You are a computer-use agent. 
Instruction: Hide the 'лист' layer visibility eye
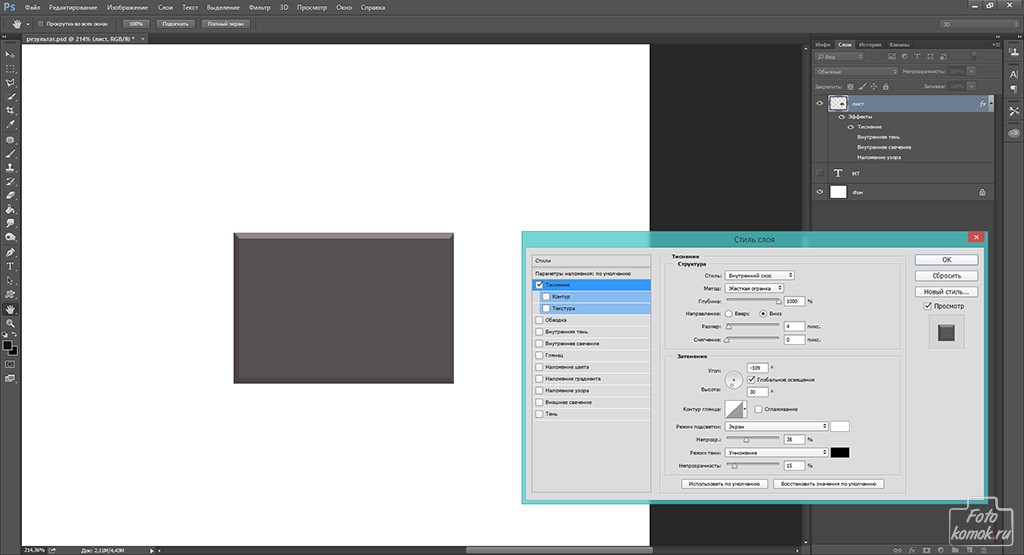coord(820,103)
